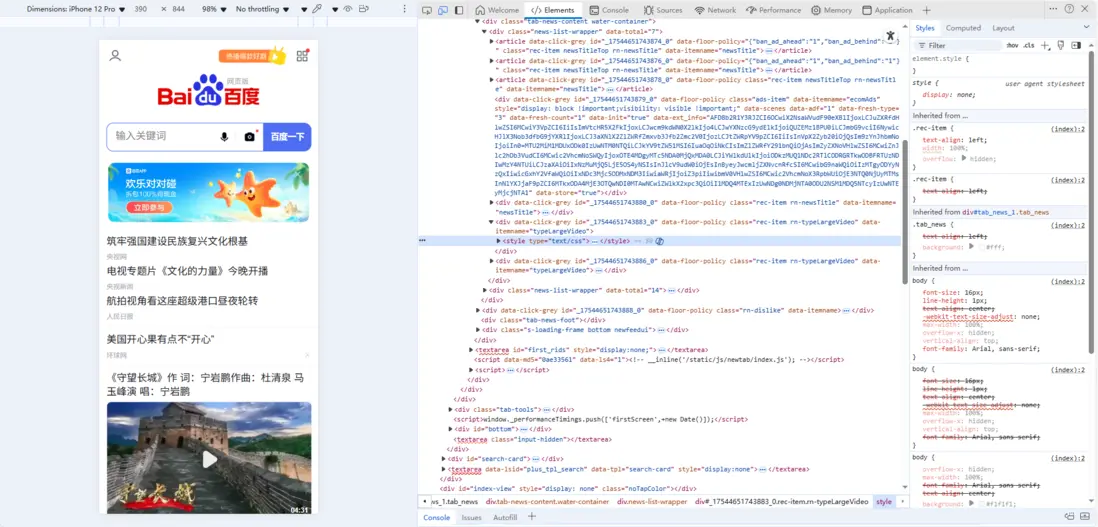
Task: Click the camera search icon in Baidu
Action: pyautogui.click(x=250, y=136)
